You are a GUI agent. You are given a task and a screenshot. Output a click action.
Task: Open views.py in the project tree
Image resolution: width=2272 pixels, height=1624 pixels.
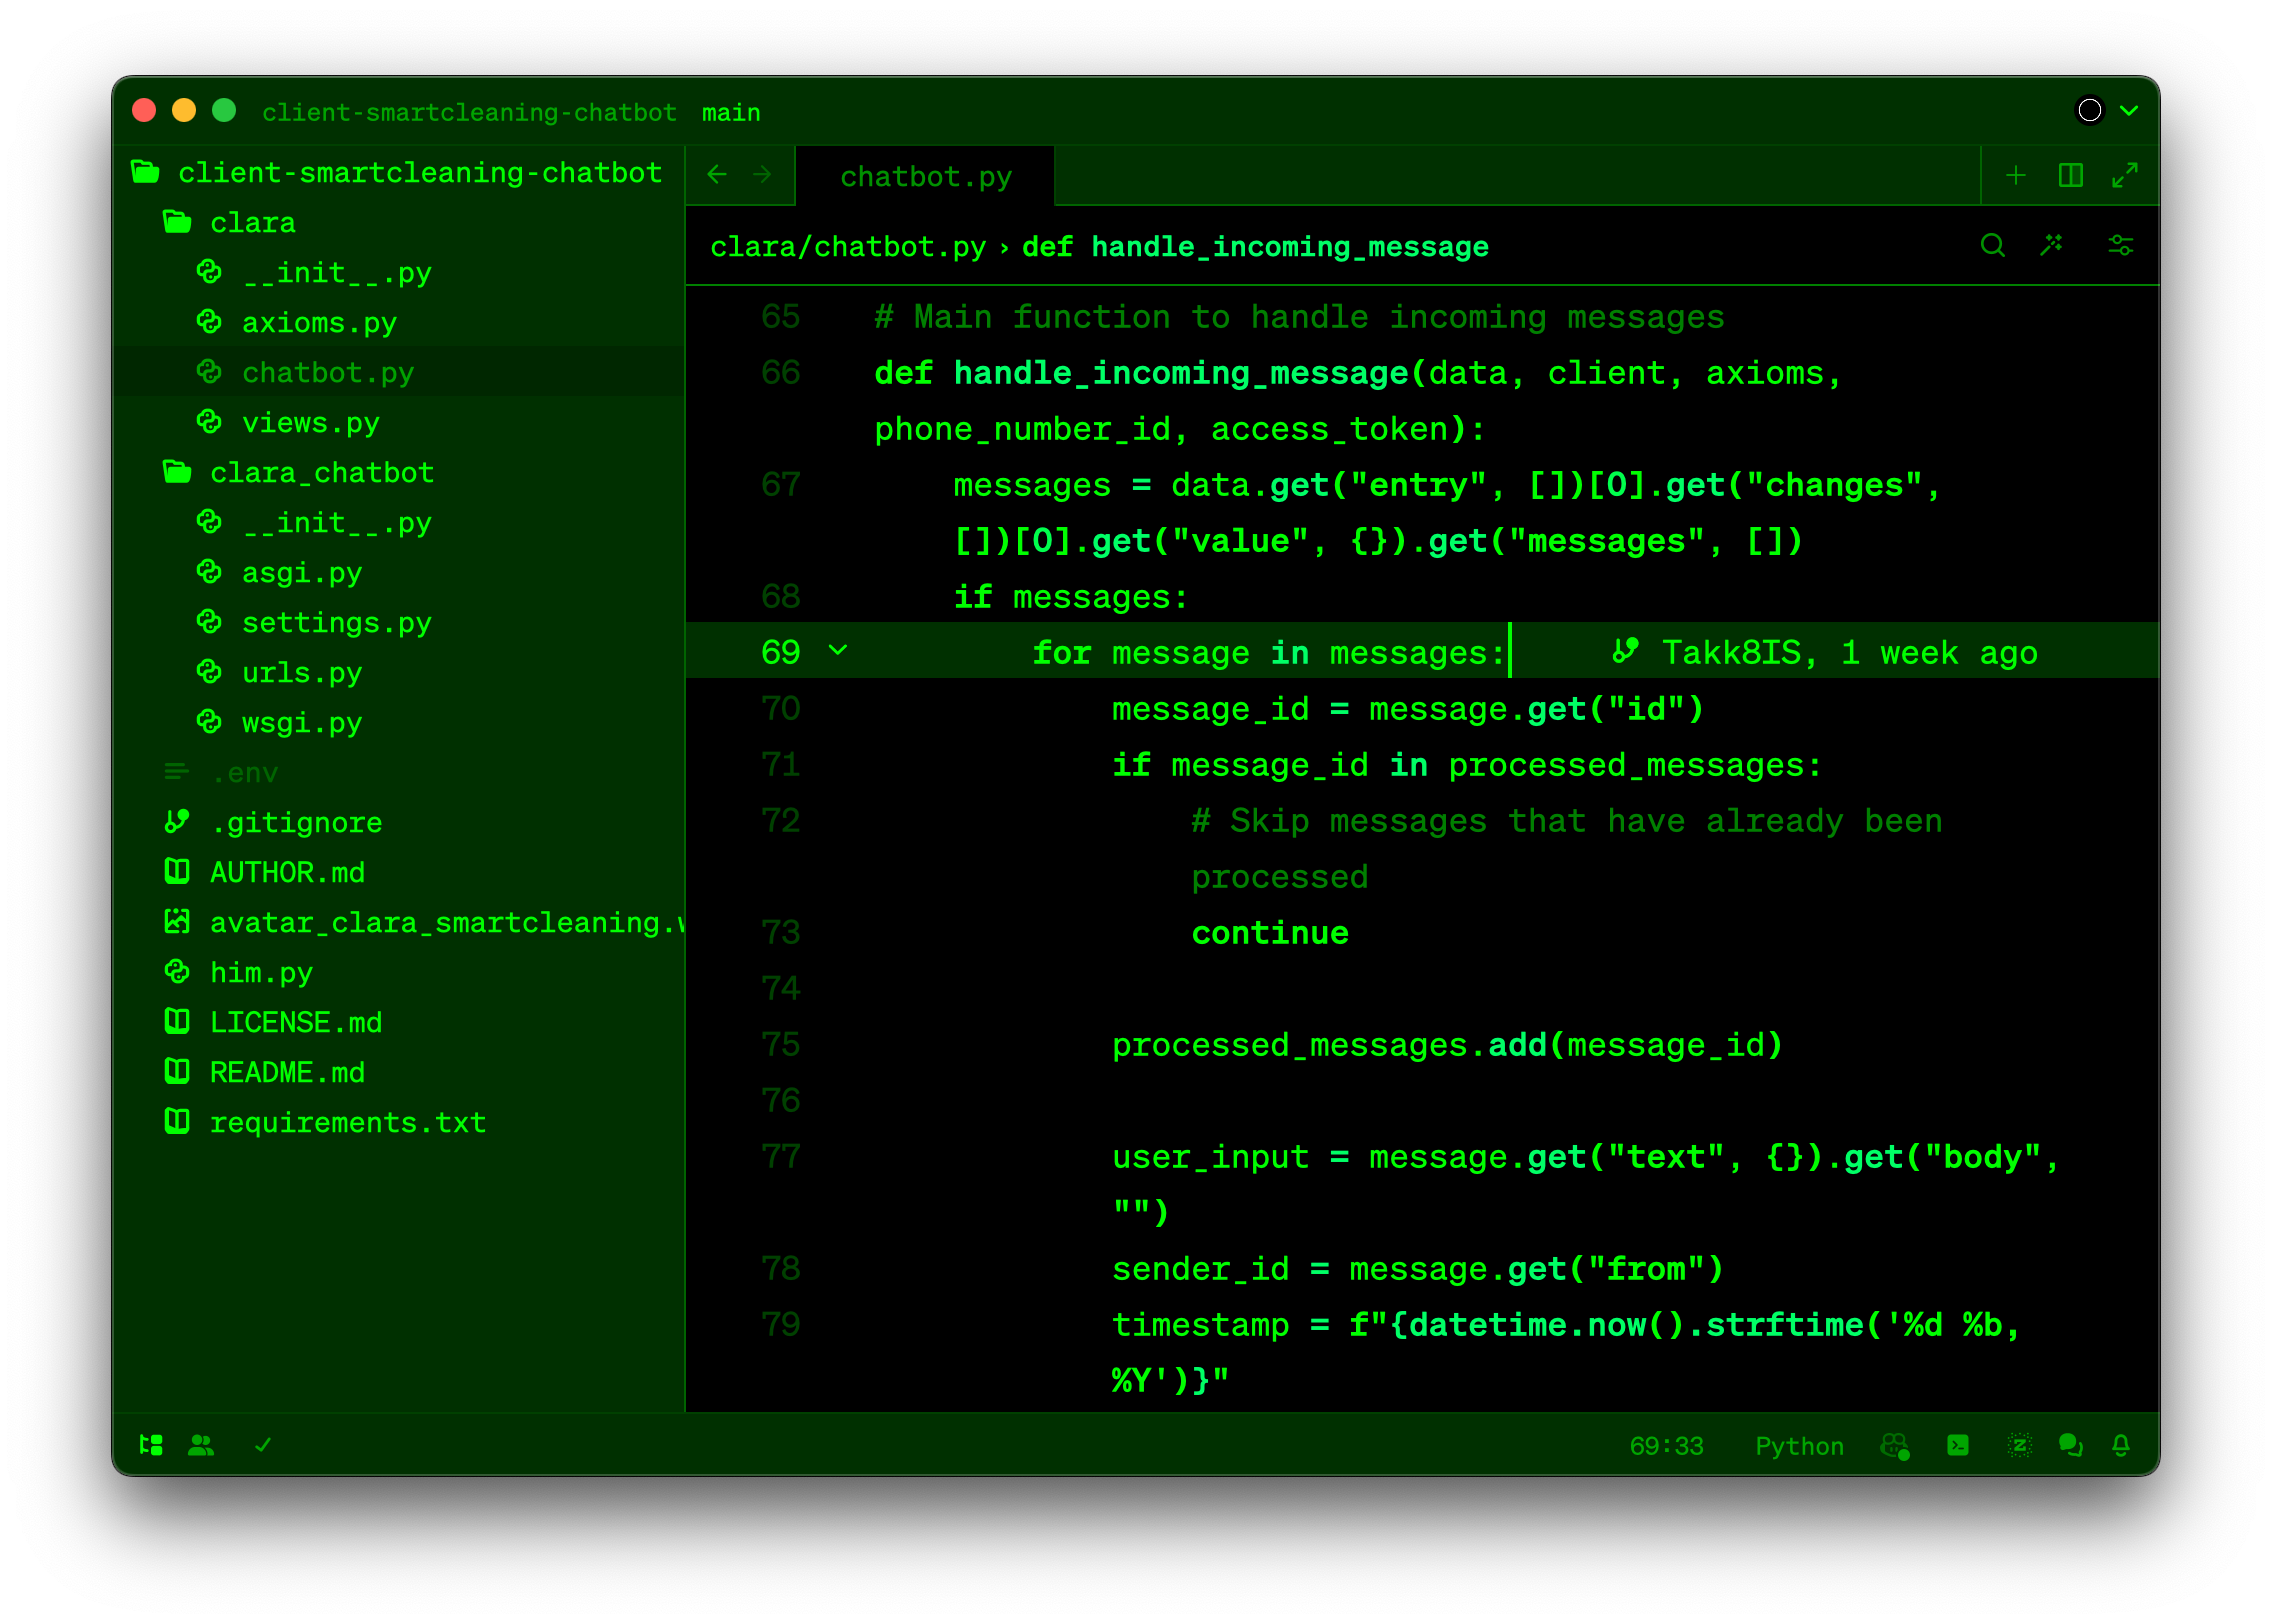point(398,422)
